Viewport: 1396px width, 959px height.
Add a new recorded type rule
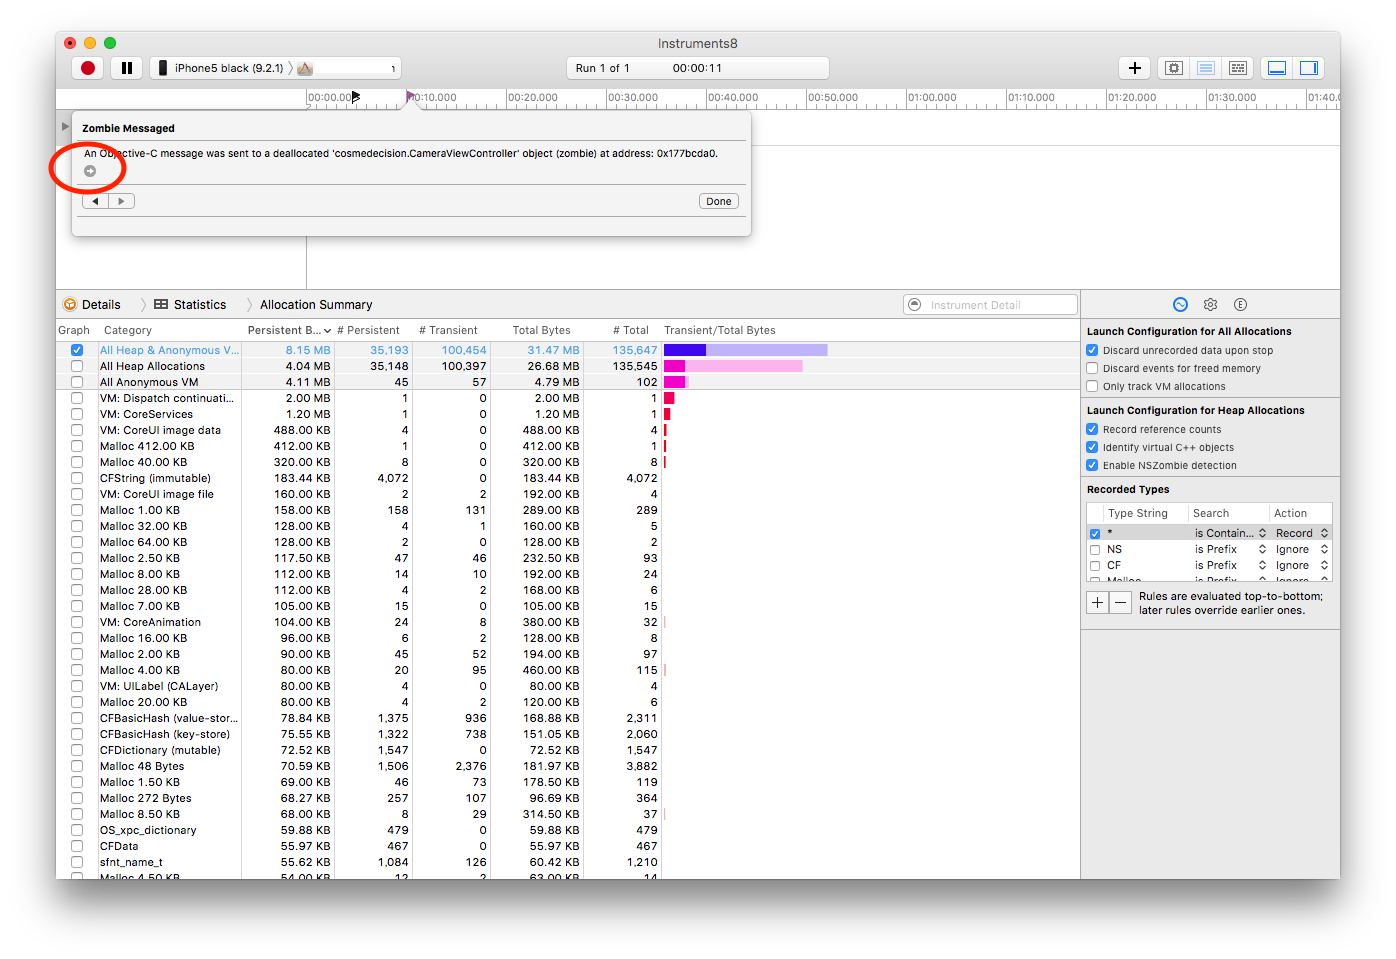pyautogui.click(x=1098, y=602)
